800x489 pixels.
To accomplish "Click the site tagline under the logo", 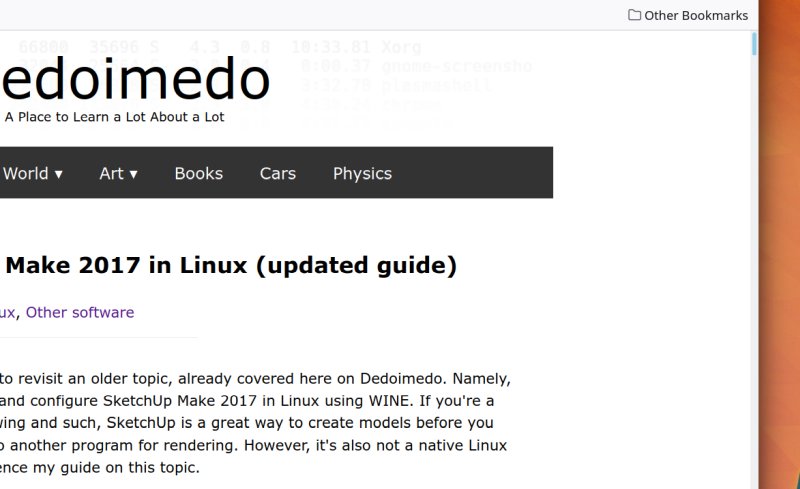I will pyautogui.click(x=114, y=117).
